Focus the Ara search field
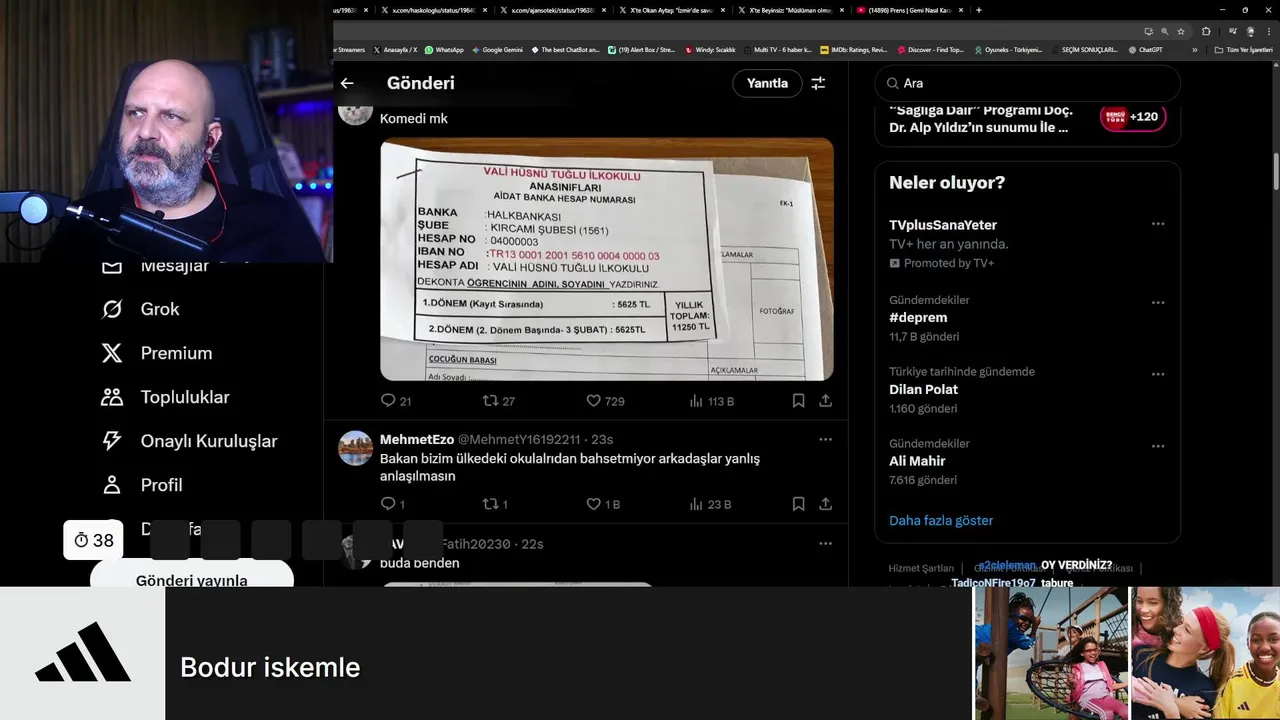1280x720 pixels. [x=1028, y=83]
